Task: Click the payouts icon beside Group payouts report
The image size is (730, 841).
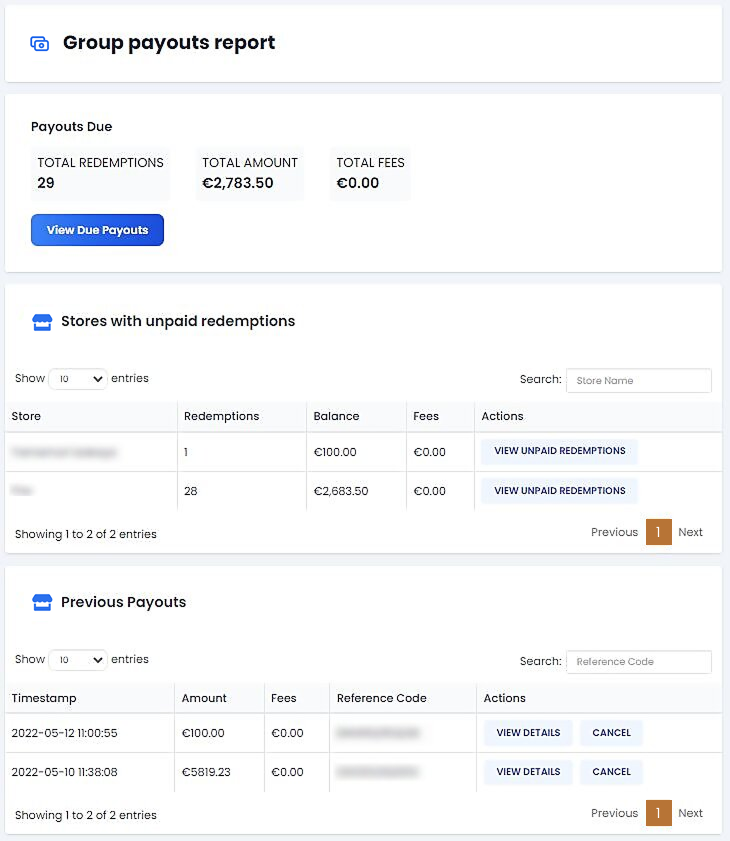Action: 40,44
